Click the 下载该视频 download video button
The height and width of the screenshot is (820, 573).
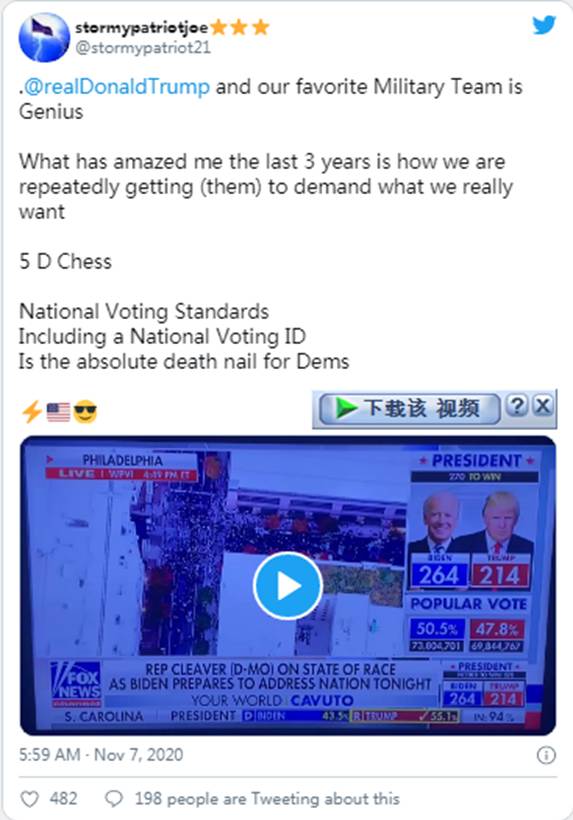tap(409, 408)
